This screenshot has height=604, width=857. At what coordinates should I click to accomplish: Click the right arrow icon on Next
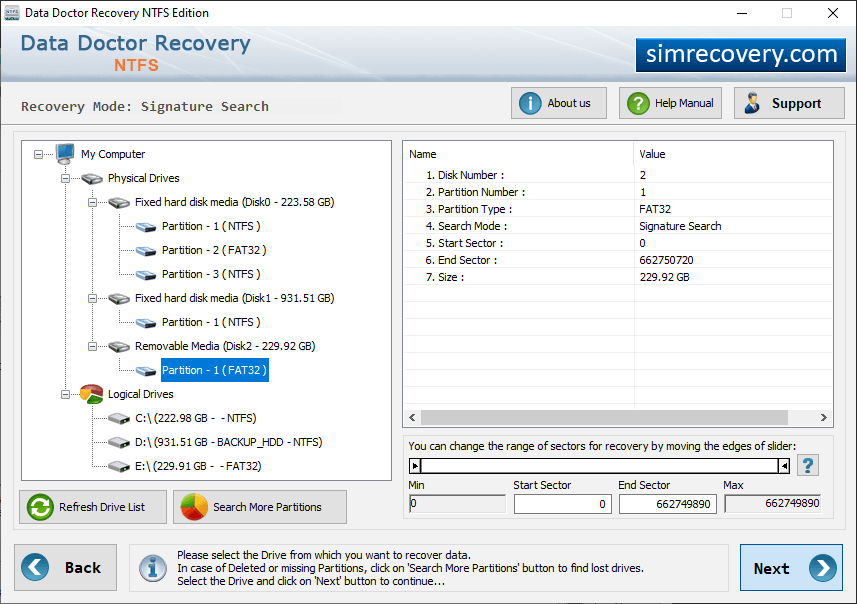pyautogui.click(x=823, y=568)
